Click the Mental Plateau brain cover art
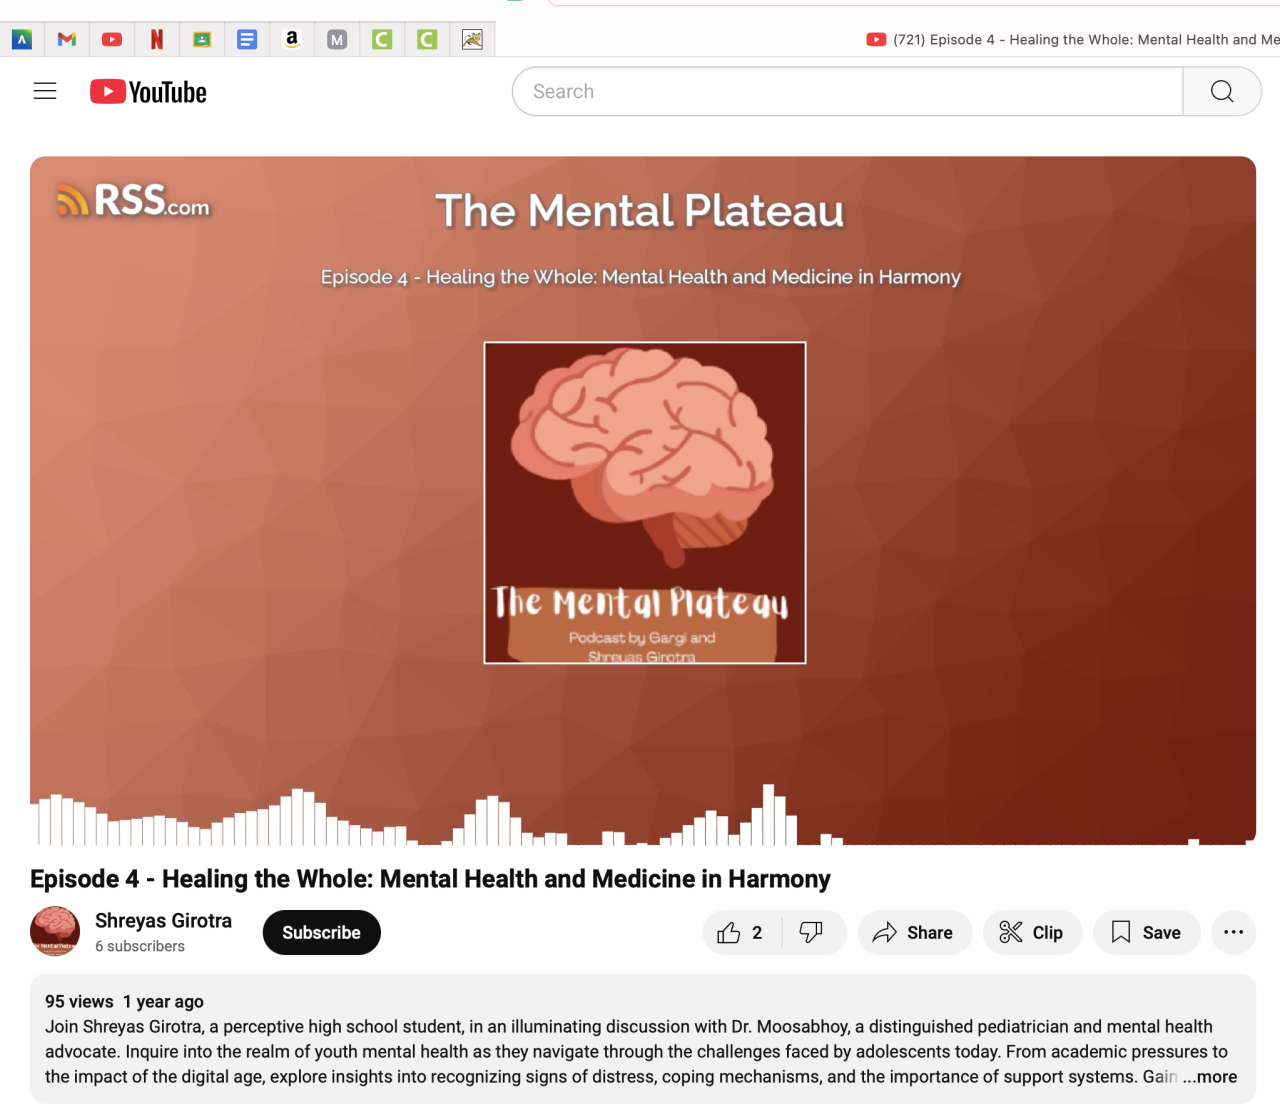The image size is (1280, 1107). click(x=645, y=503)
